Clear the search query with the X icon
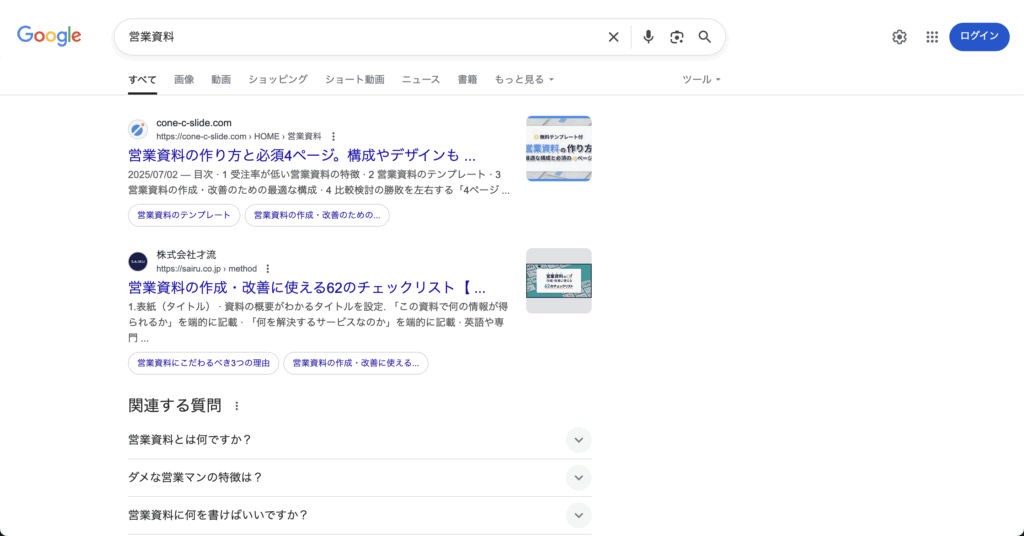Viewport: 1024px width, 536px height. pyautogui.click(x=613, y=37)
